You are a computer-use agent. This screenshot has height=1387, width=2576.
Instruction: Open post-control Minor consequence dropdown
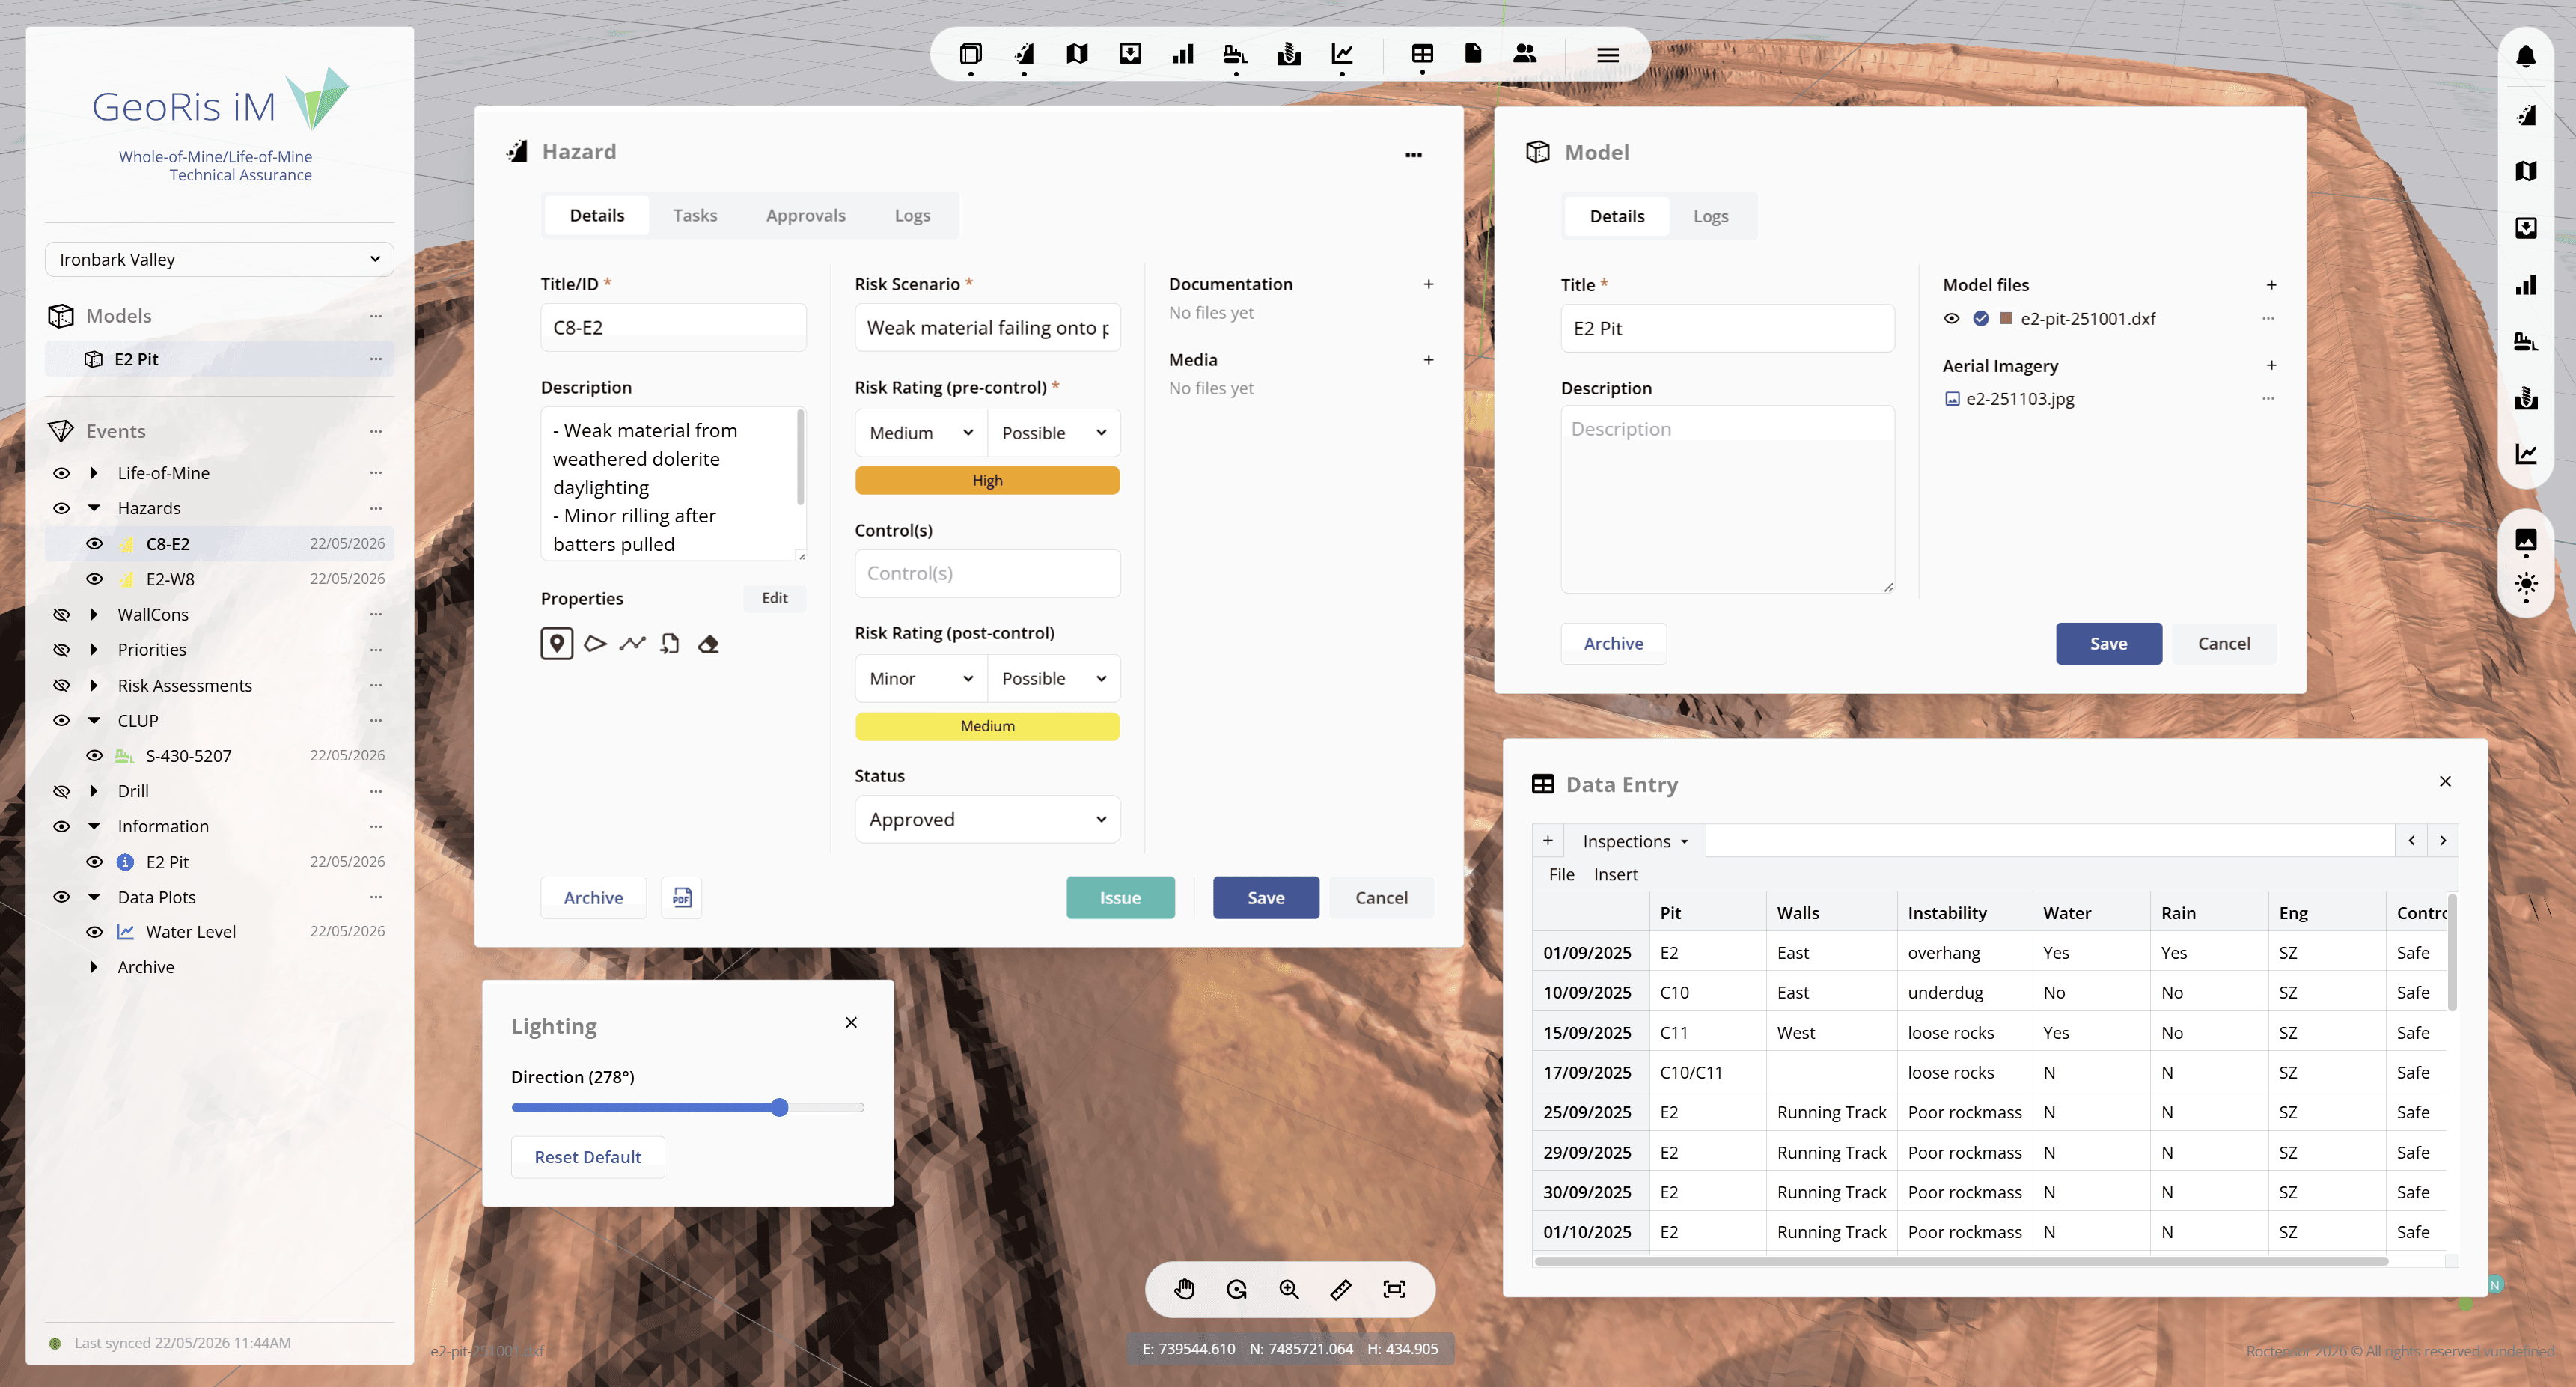coord(921,679)
